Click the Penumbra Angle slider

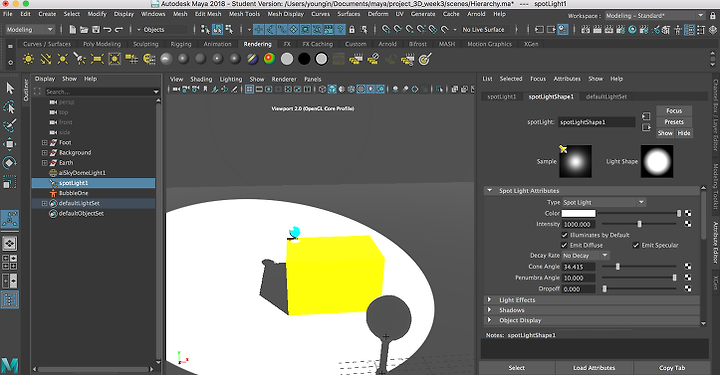(x=639, y=277)
